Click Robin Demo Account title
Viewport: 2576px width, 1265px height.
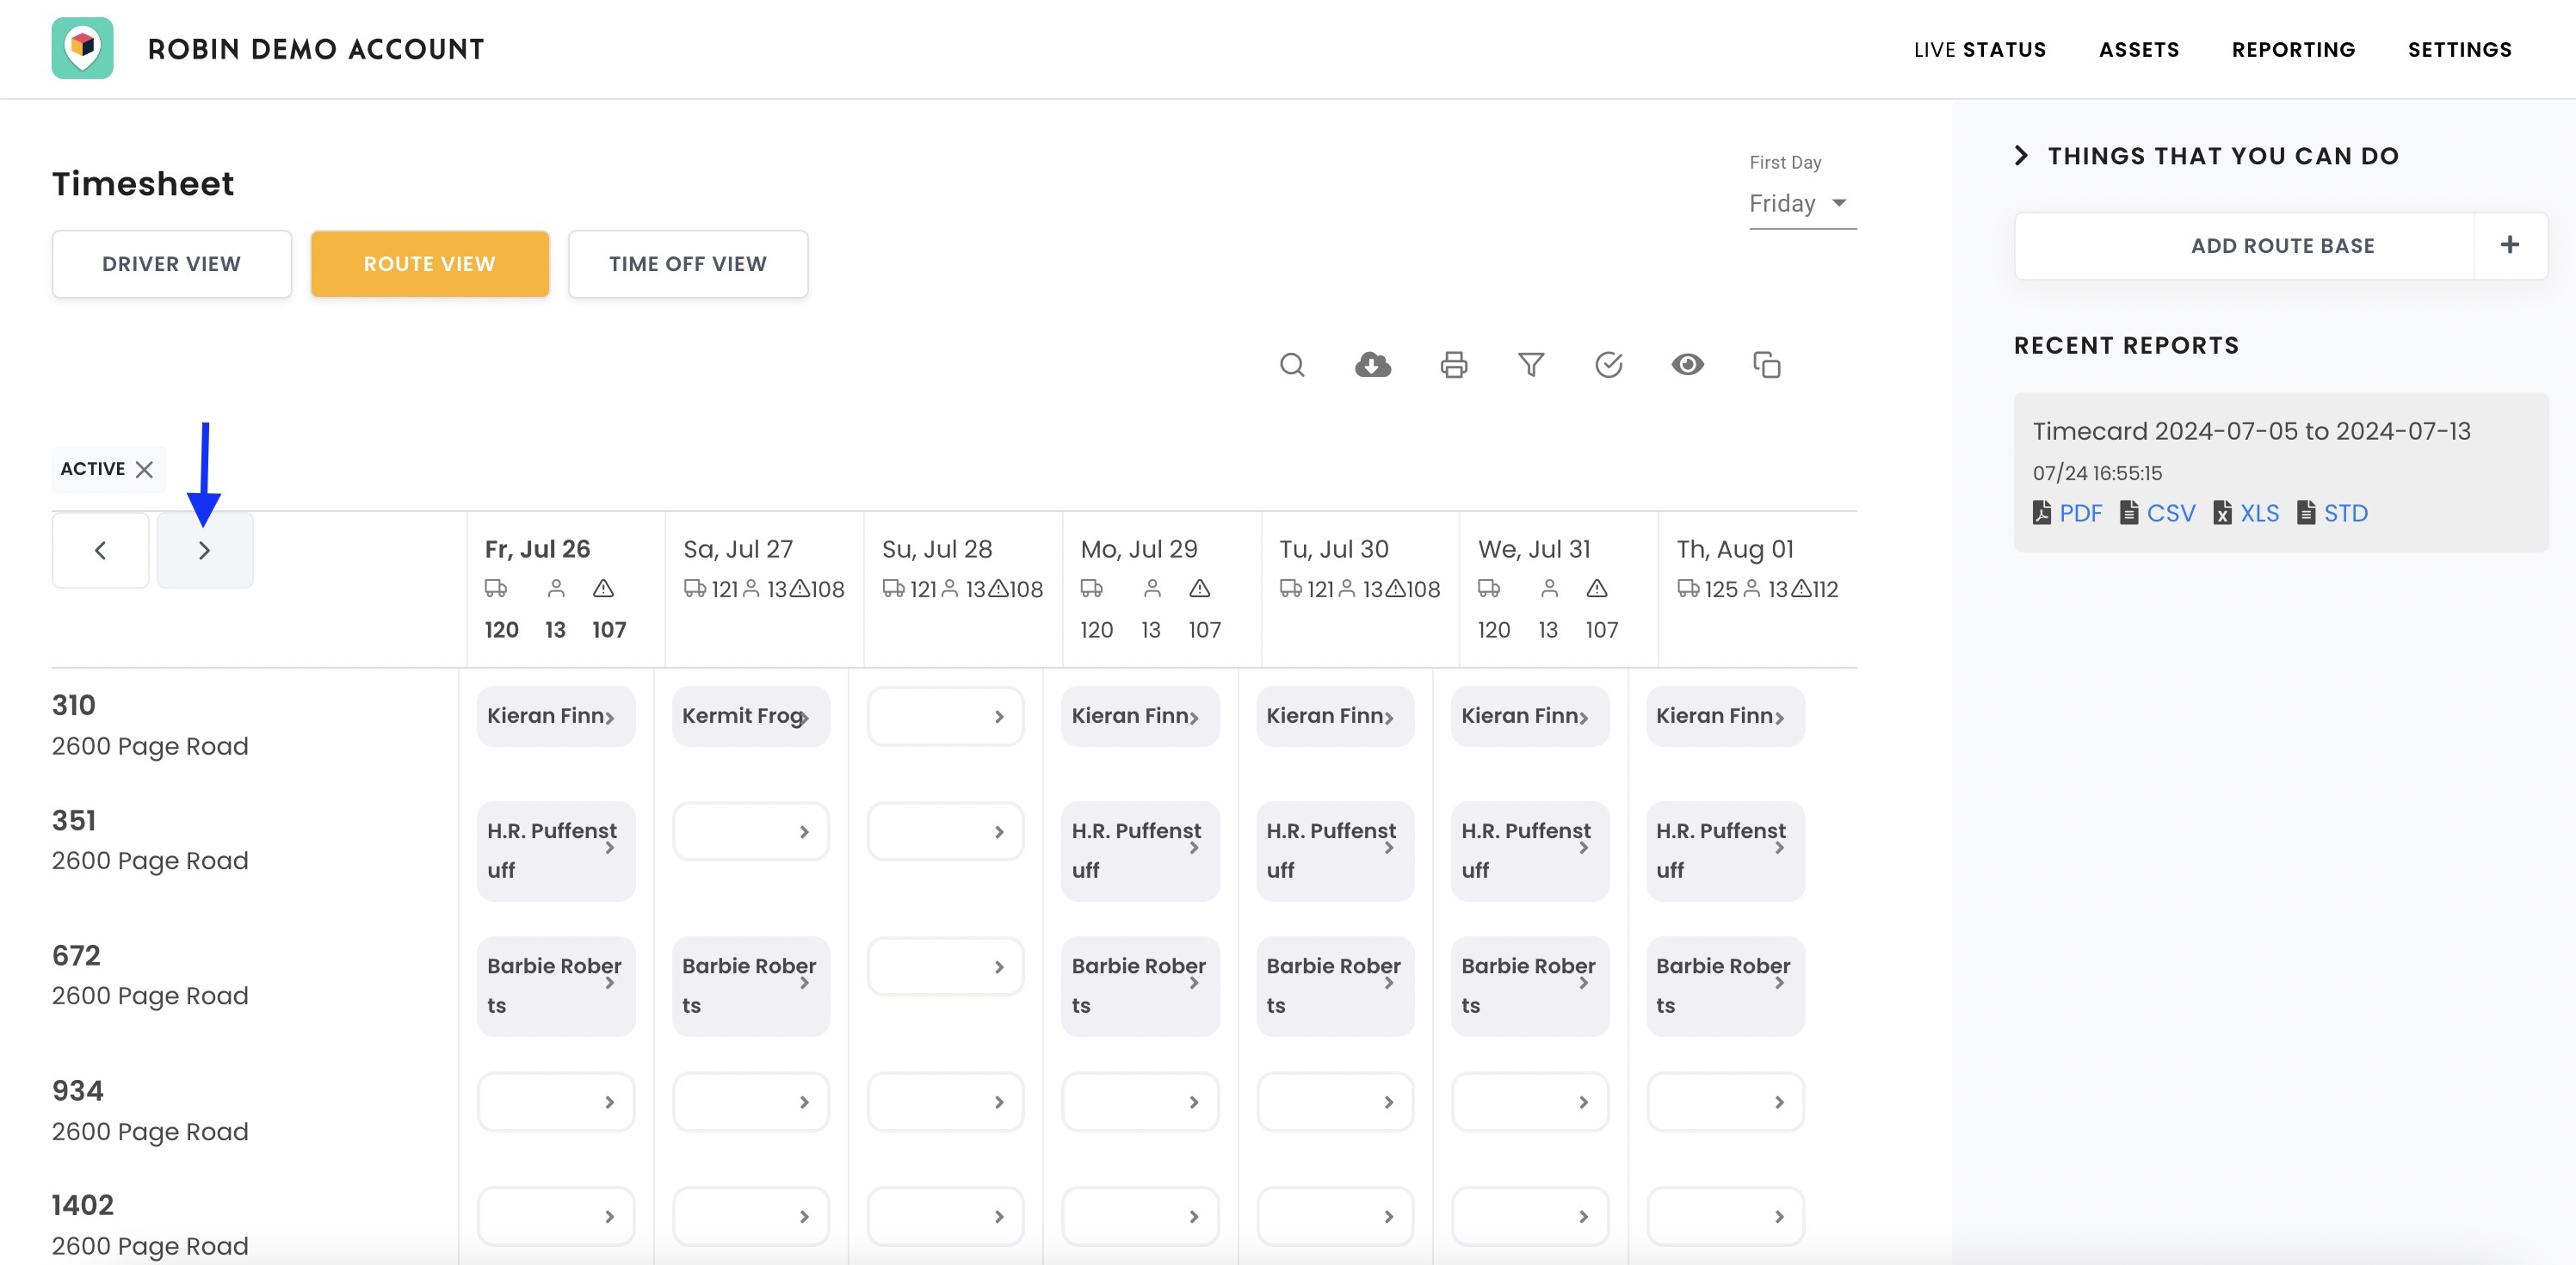(x=316, y=49)
